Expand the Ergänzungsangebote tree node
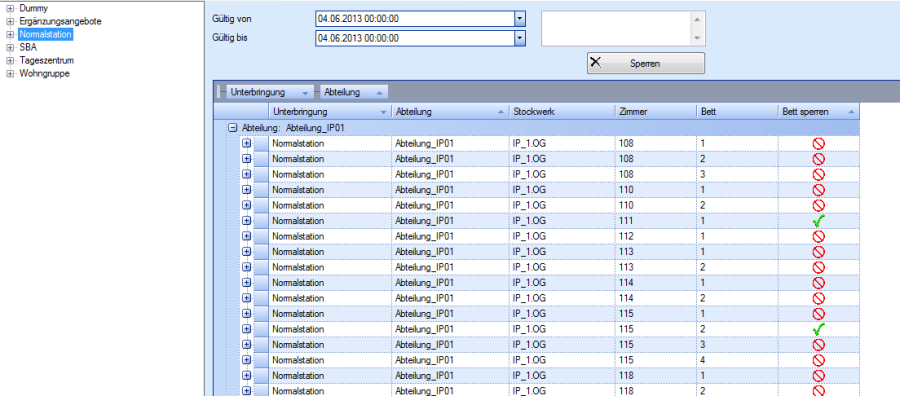The width and height of the screenshot is (900, 396). tap(10, 21)
